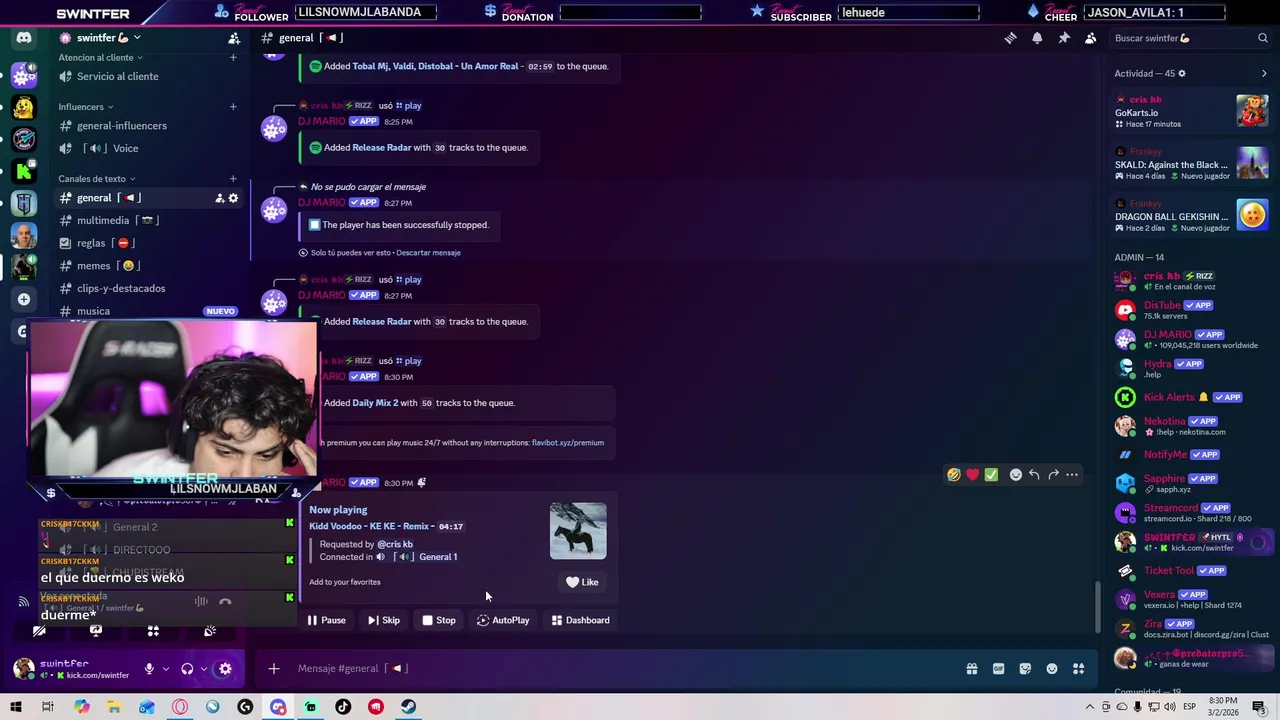Pause the currently playing track
The image size is (1280, 720).
click(327, 620)
